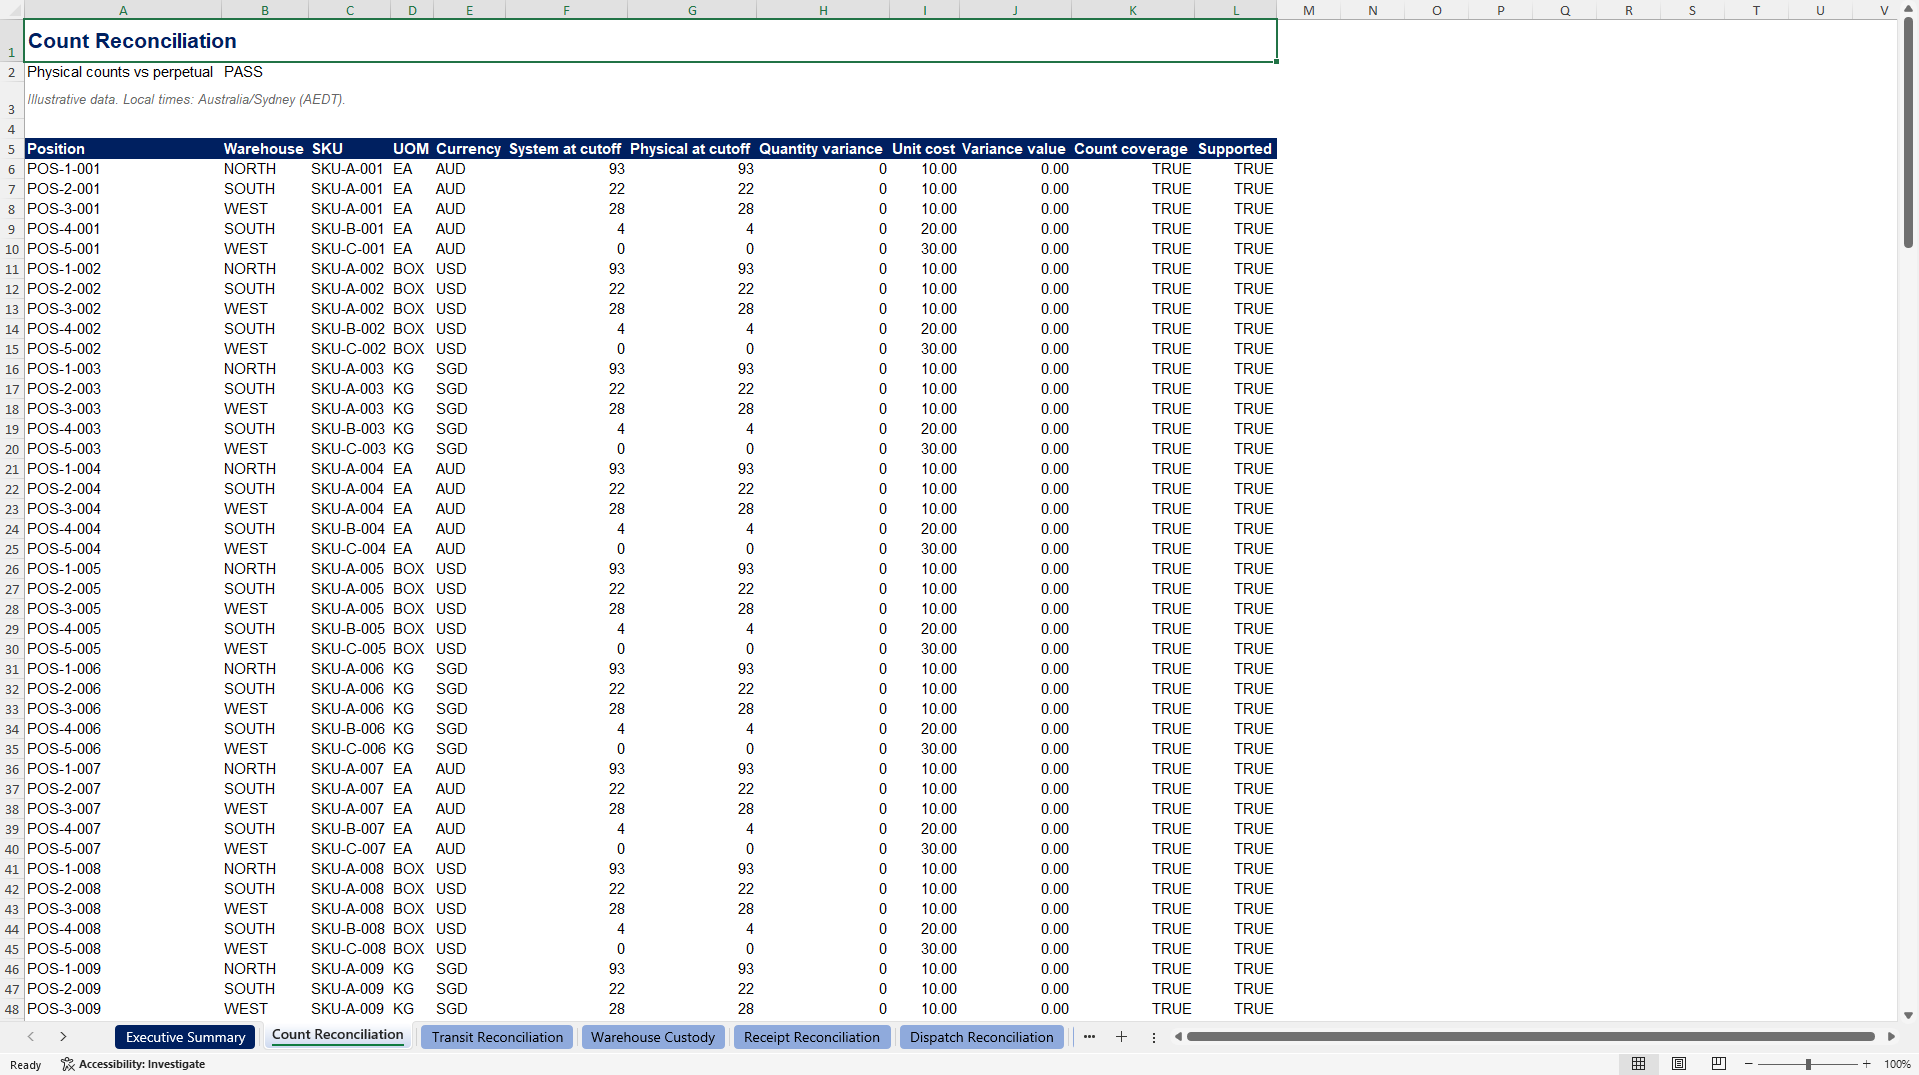
Task: Open the sheet tab bar options dots
Action: 1153,1037
